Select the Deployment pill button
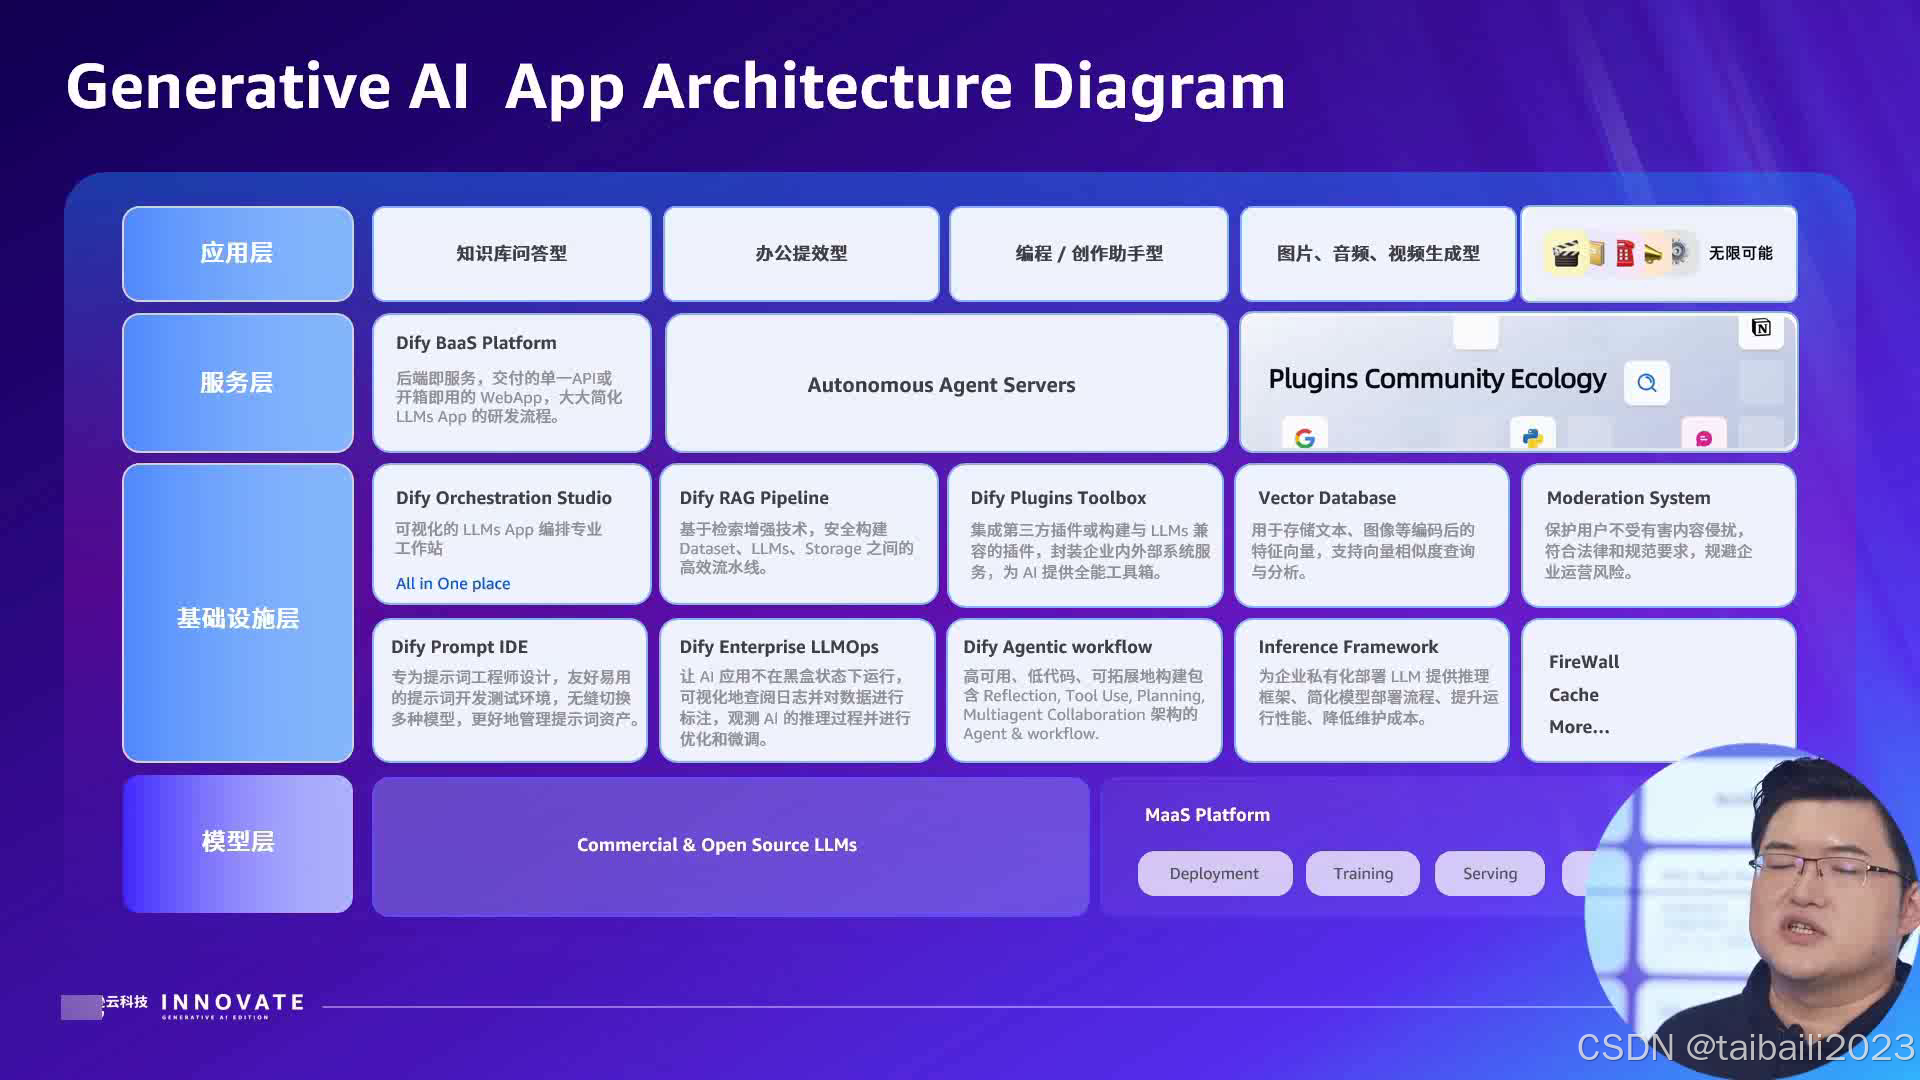The width and height of the screenshot is (1920, 1080). (1214, 873)
